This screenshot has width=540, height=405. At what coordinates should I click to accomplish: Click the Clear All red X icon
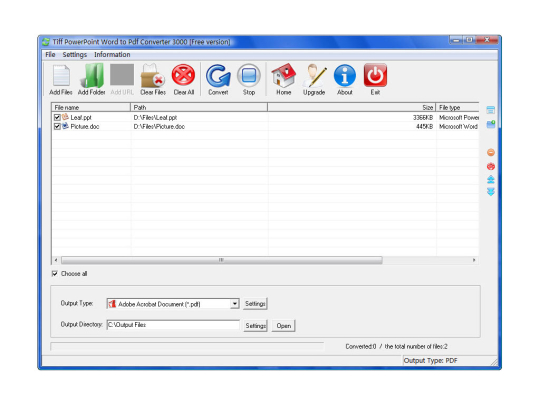point(184,75)
